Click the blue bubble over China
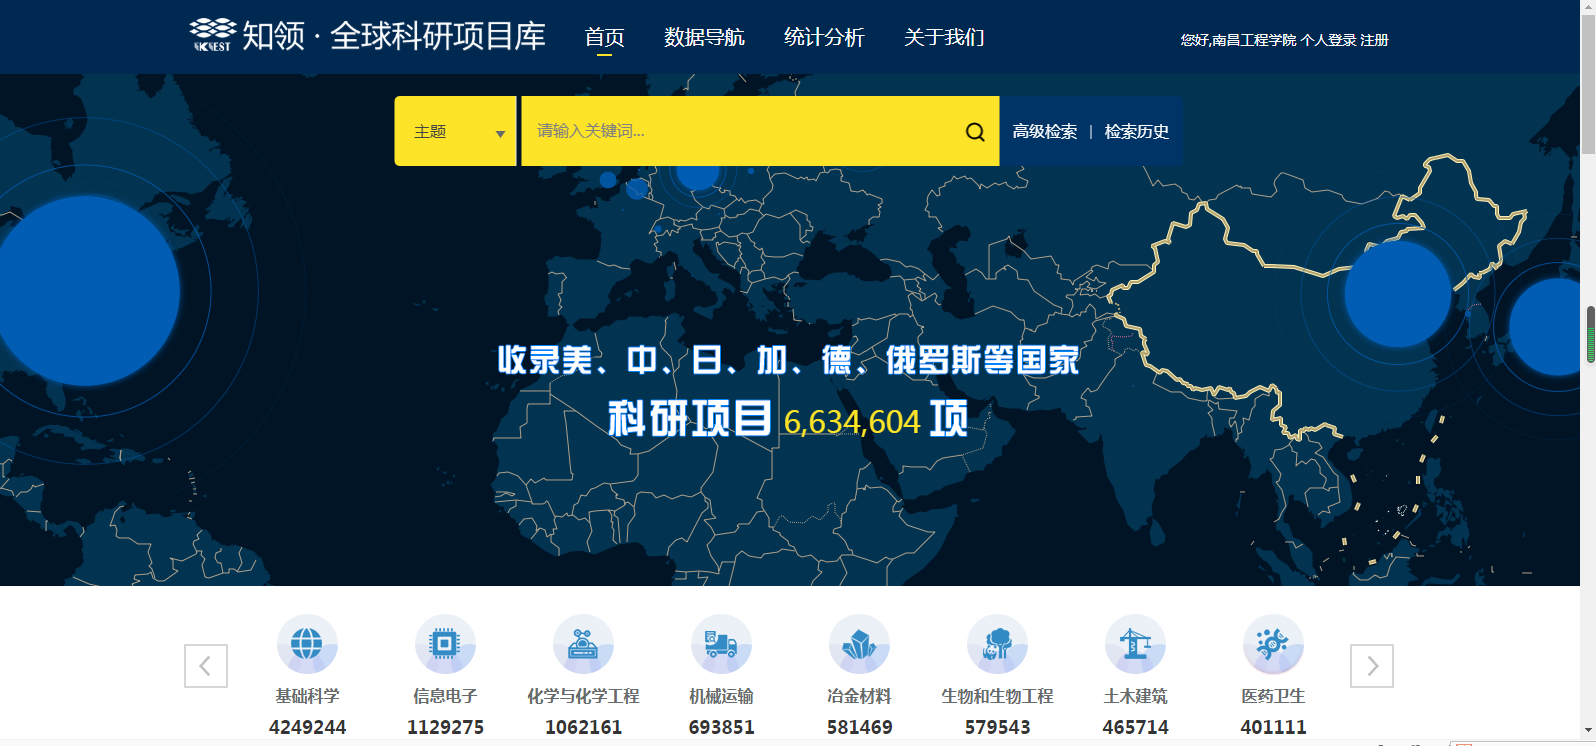 (x=1397, y=294)
